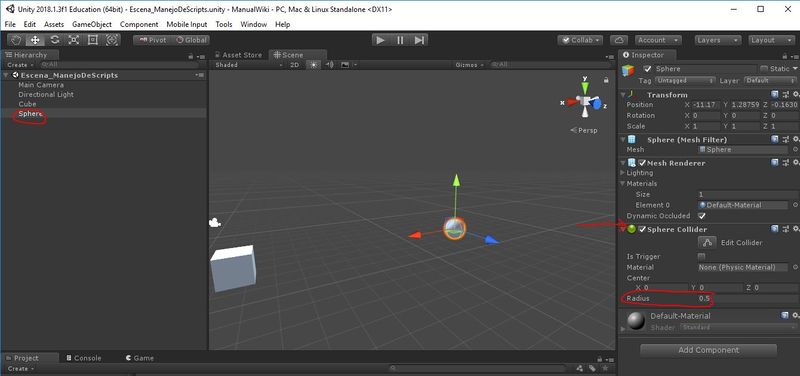Open the Hierarchy Create dropdown
The height and width of the screenshot is (376, 800).
20,65
